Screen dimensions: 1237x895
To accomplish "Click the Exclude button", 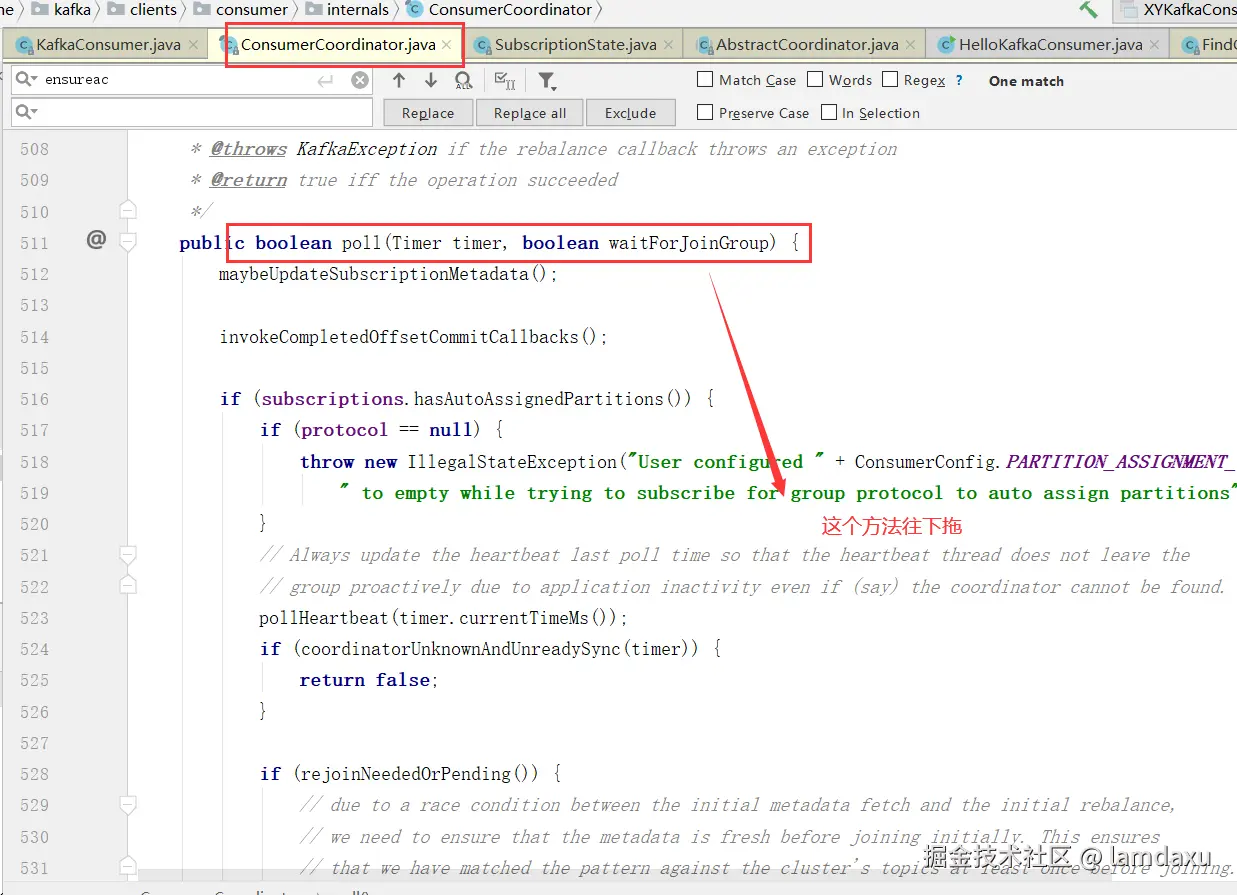I will [631, 113].
